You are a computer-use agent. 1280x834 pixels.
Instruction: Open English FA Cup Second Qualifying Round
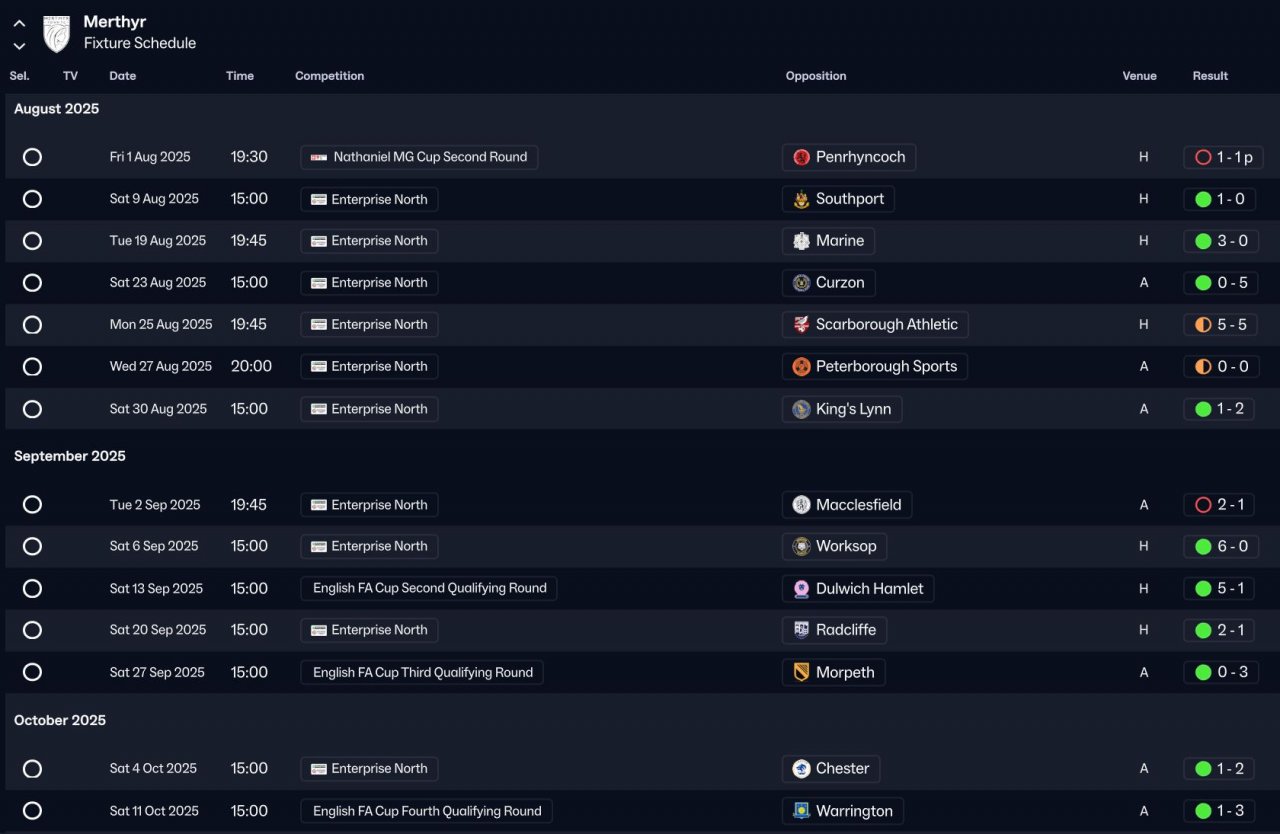tap(429, 589)
